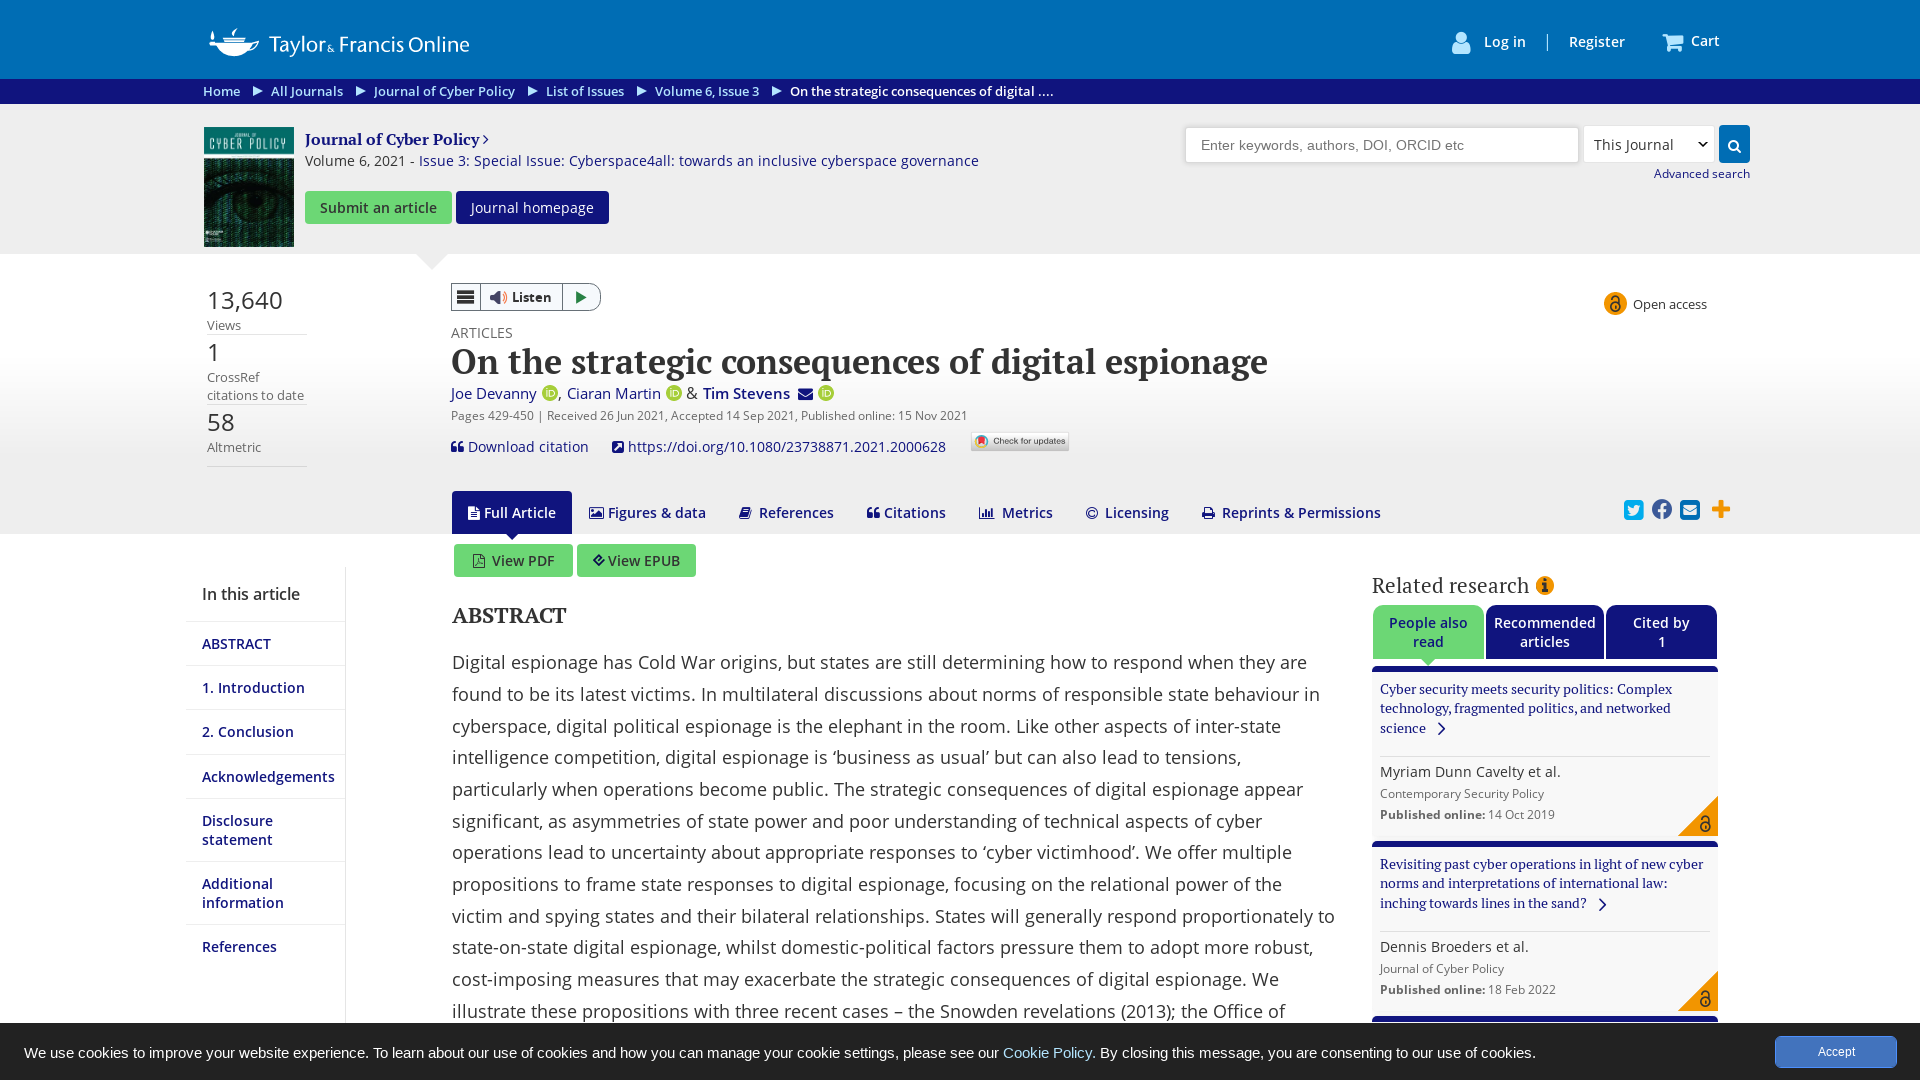The image size is (1920, 1080).
Task: Switch to the Metrics tab
Action: click(x=1015, y=513)
